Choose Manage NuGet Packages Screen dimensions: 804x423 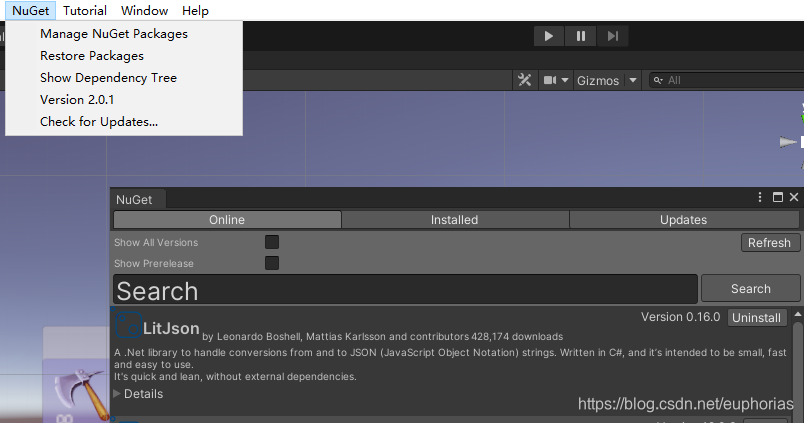pos(114,34)
